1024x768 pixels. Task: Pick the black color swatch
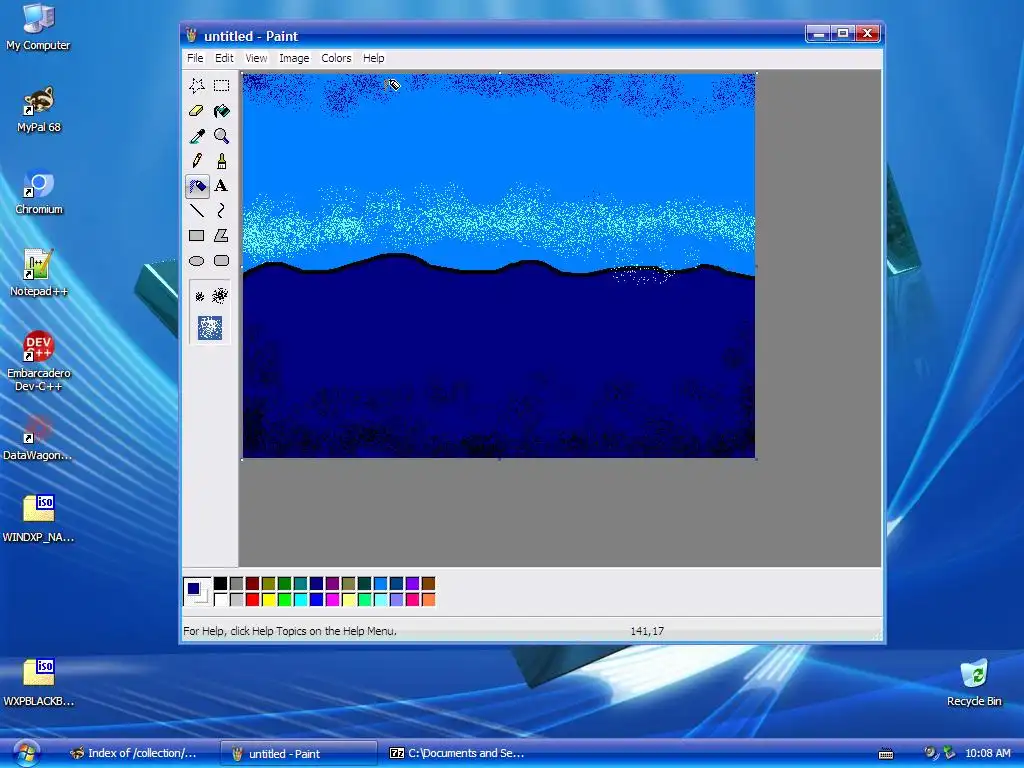(x=221, y=584)
